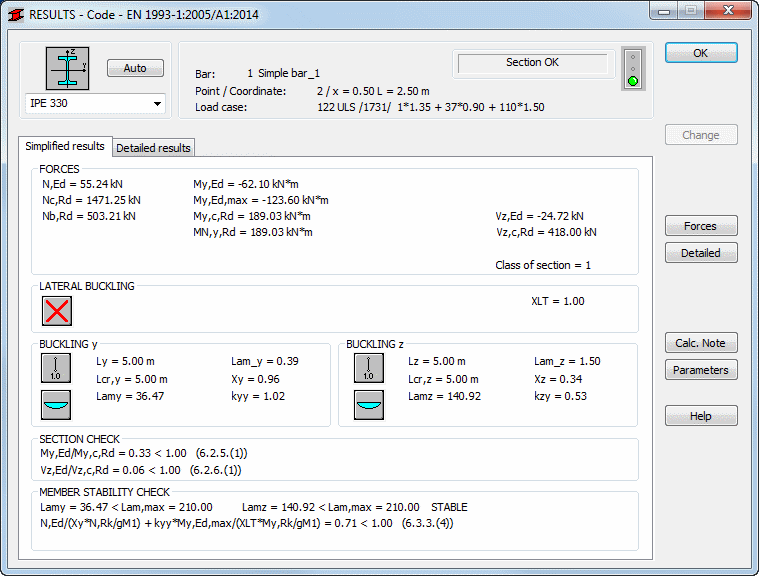Click the Auto button
The width and height of the screenshot is (759, 576).
135,68
